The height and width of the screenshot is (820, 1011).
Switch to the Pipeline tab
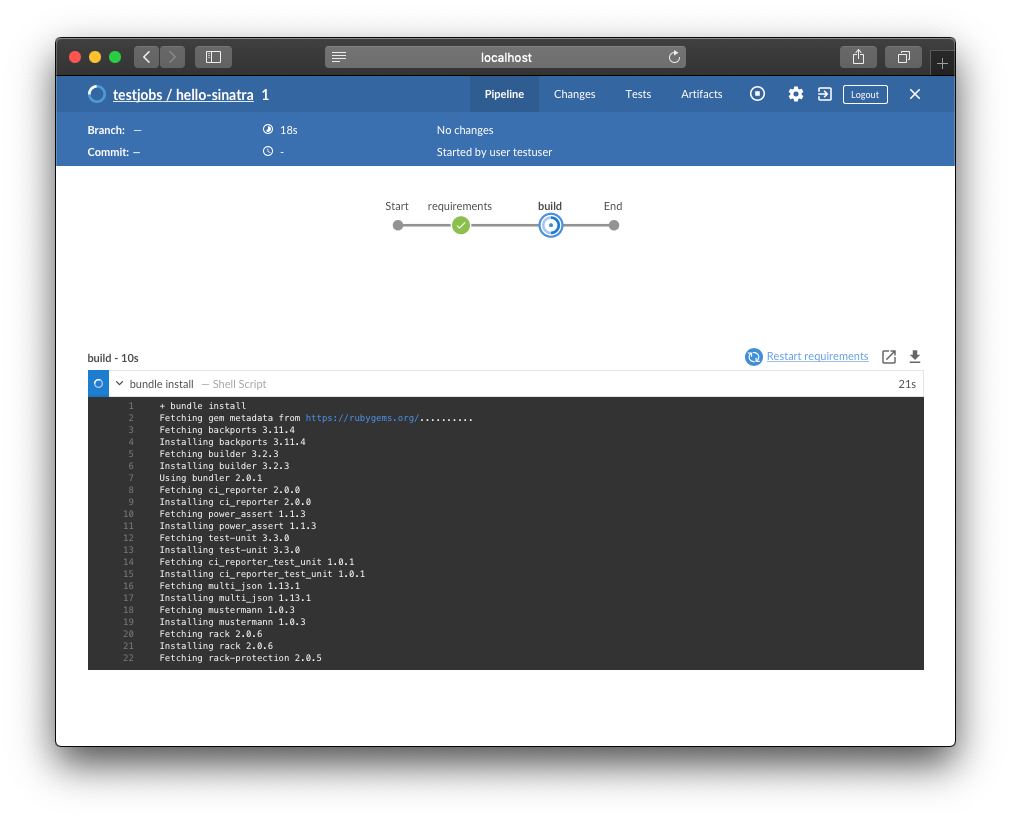coord(504,94)
